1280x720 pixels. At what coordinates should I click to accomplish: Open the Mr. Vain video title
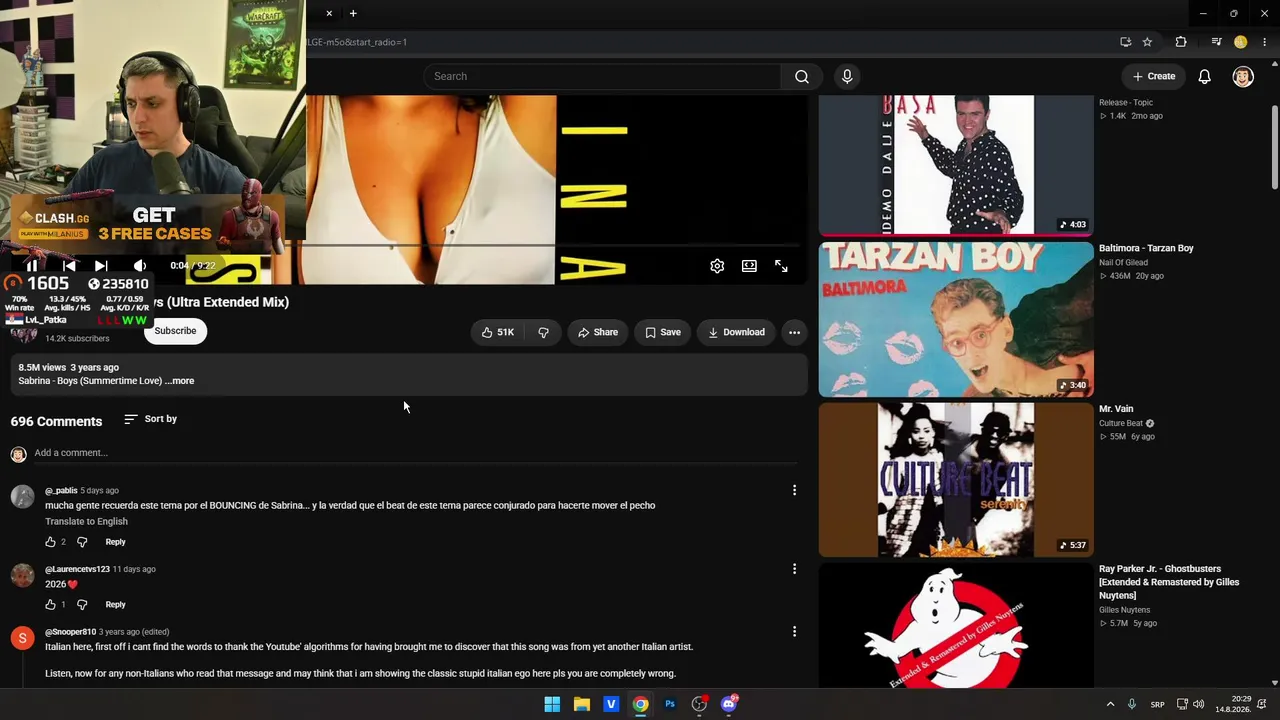[x=1116, y=409]
